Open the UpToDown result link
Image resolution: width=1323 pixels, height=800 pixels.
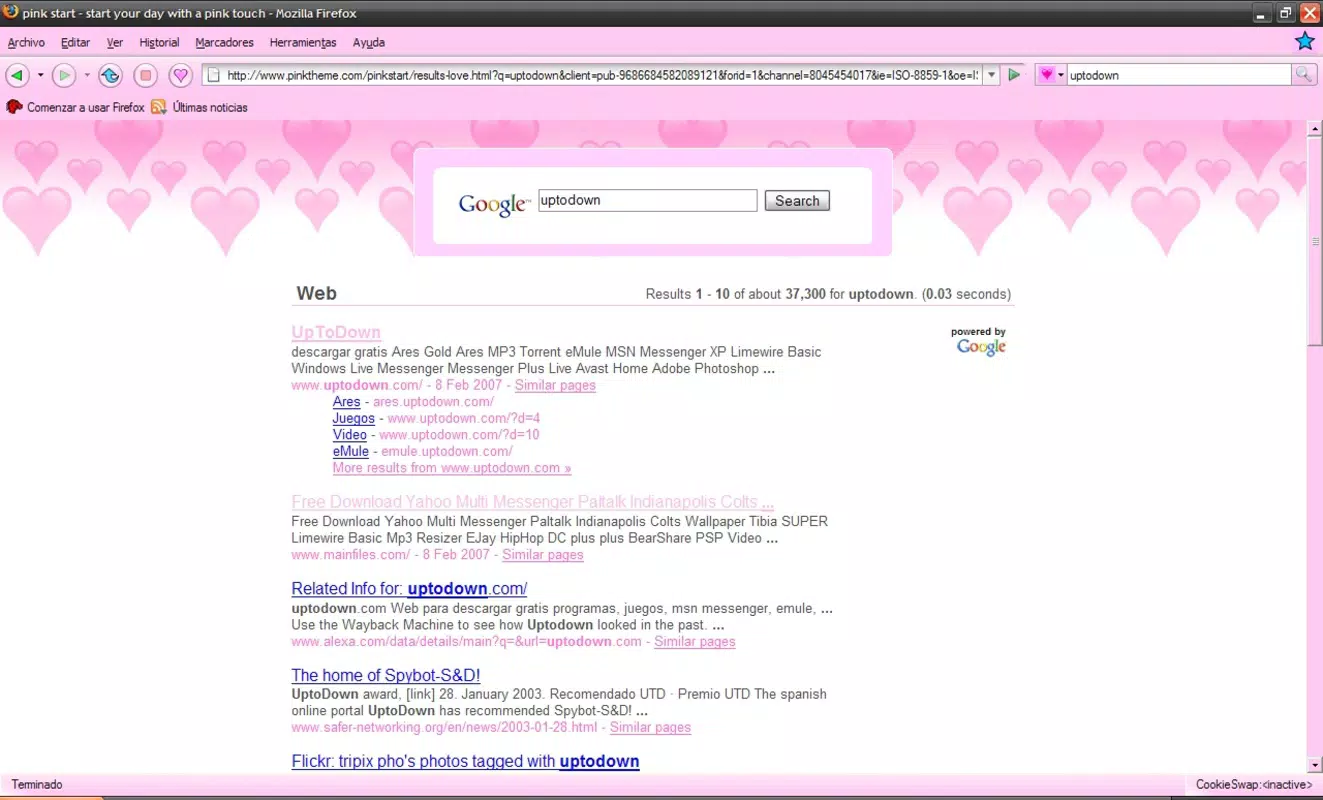pos(336,332)
